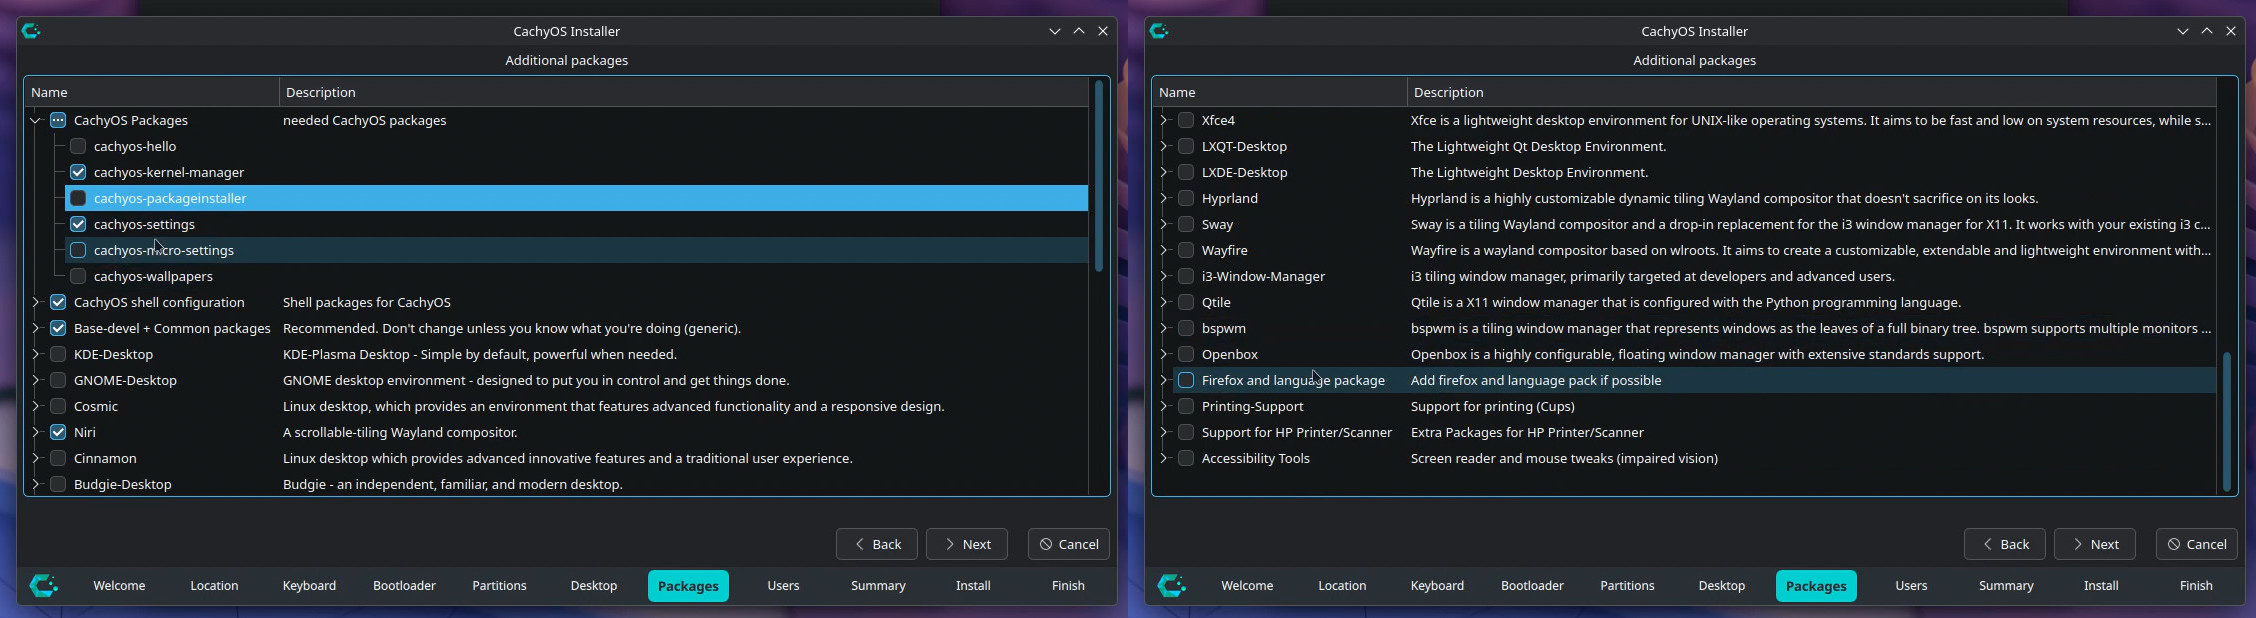Expand GNOME-Desktop group
This screenshot has height=618, width=2256.
[x=36, y=380]
